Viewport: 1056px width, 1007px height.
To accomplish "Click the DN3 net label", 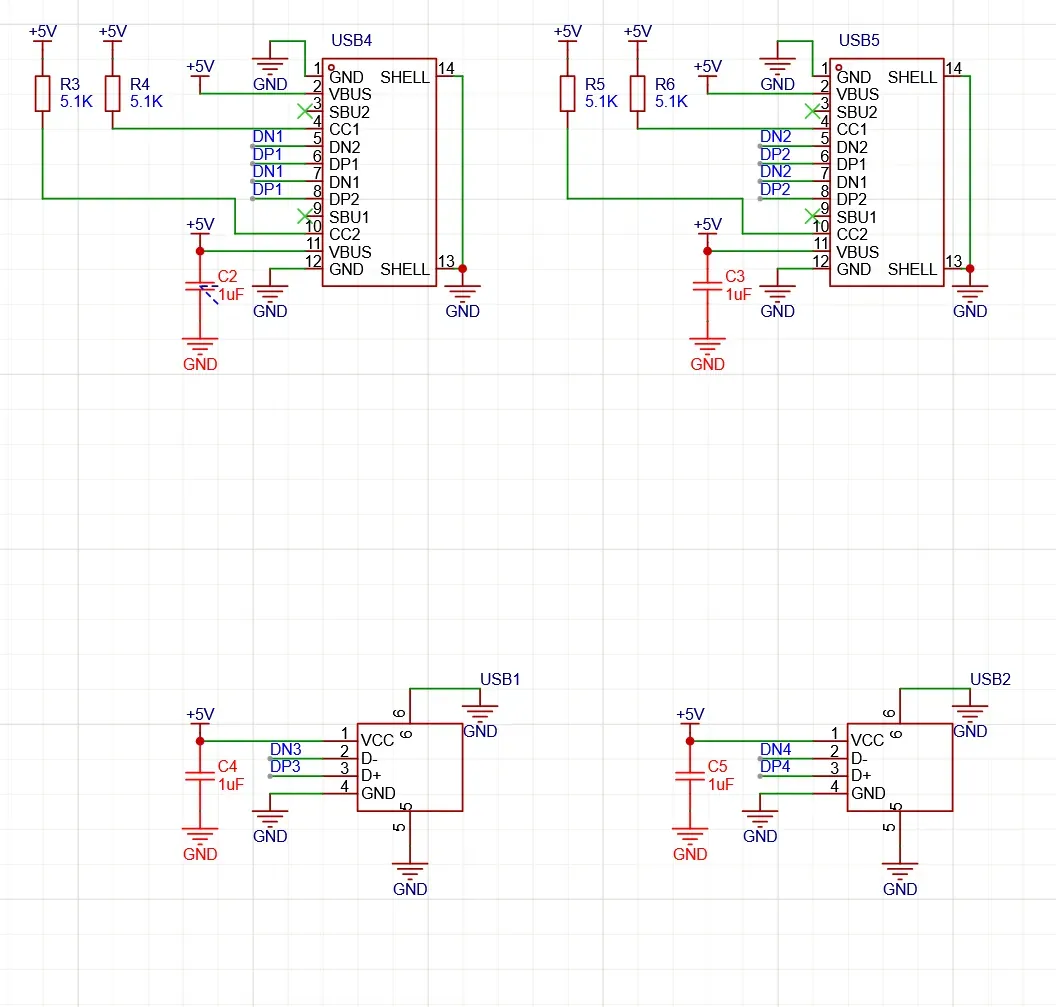I will point(285,749).
